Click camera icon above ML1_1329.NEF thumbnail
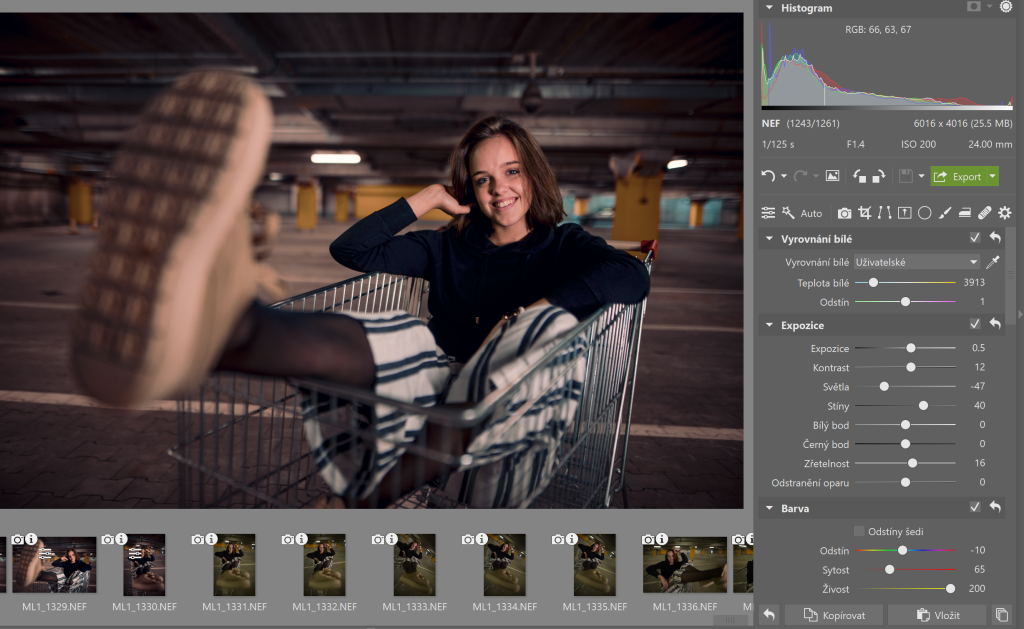 [18, 540]
